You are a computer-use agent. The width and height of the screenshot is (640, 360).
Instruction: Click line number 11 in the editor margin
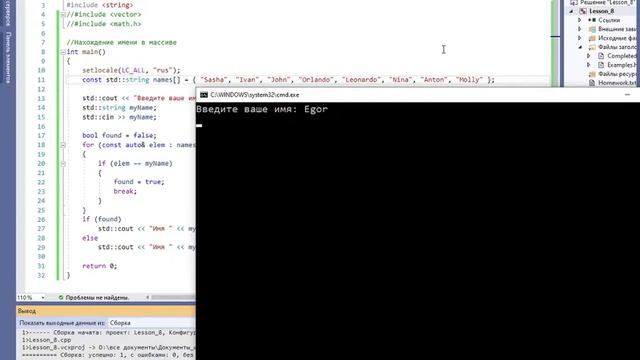[41, 80]
